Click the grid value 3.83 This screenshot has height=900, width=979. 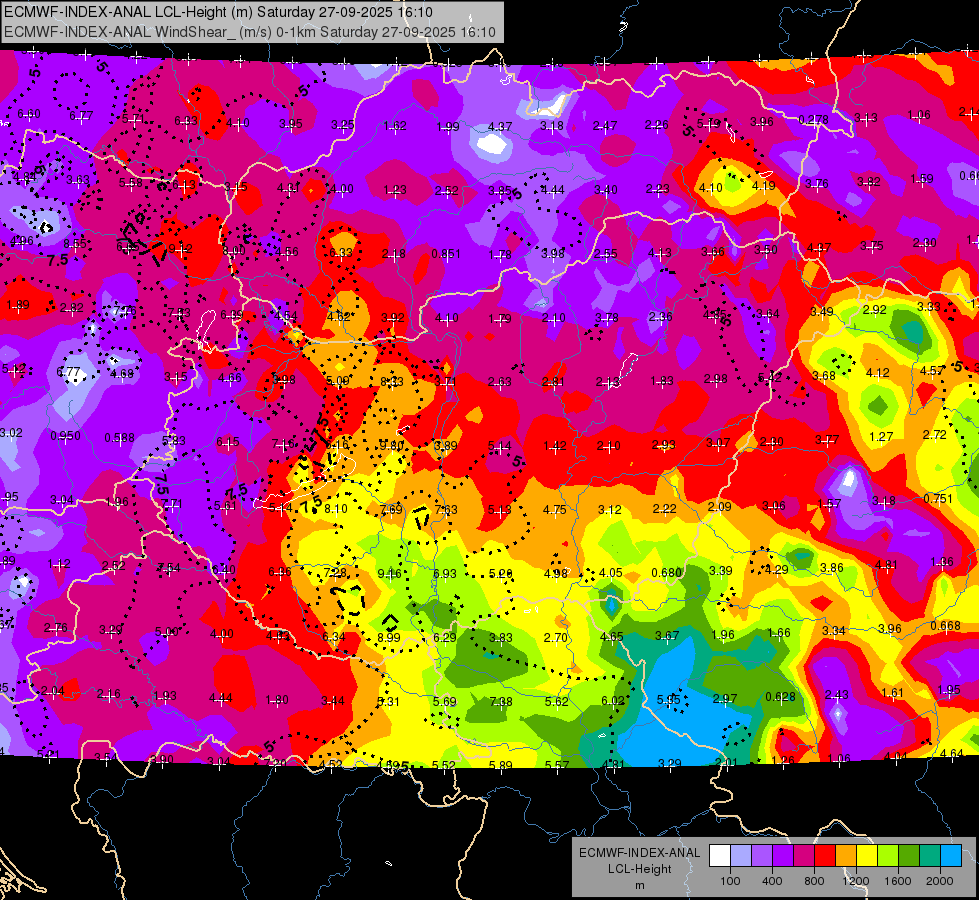[x=501, y=638]
